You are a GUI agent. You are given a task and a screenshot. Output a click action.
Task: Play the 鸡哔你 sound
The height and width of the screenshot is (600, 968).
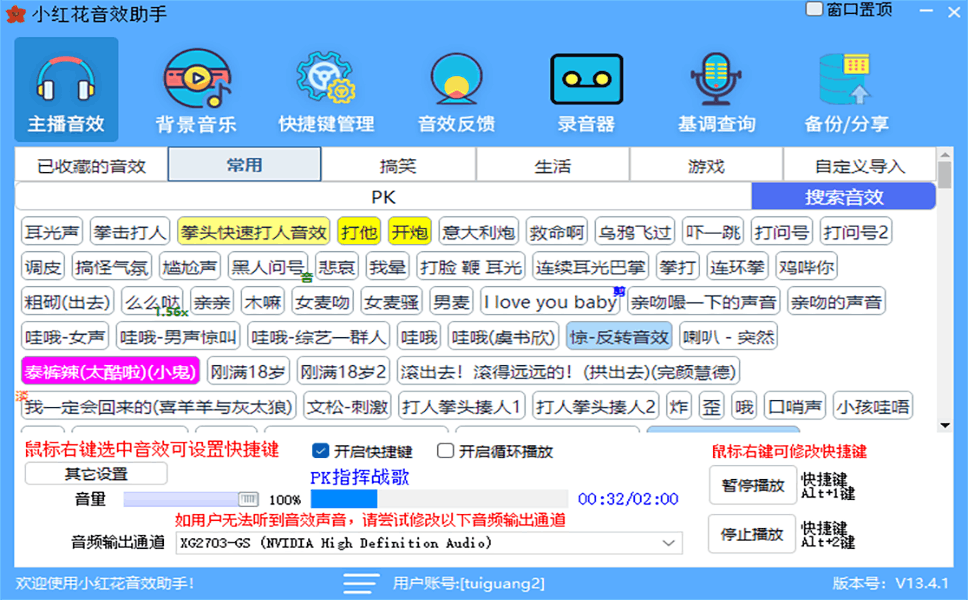806,267
